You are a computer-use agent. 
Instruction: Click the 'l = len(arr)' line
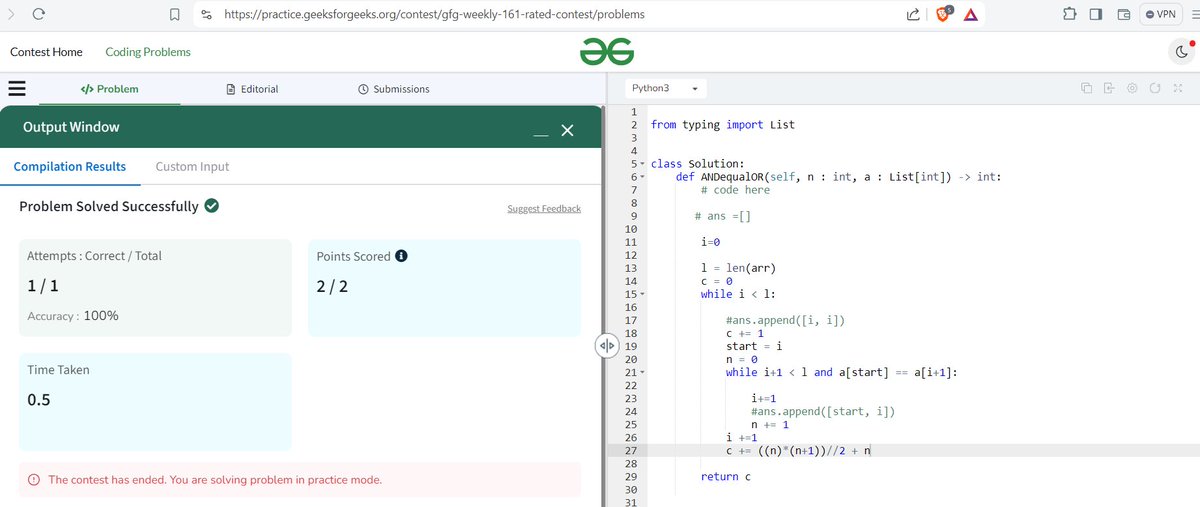(x=738, y=267)
